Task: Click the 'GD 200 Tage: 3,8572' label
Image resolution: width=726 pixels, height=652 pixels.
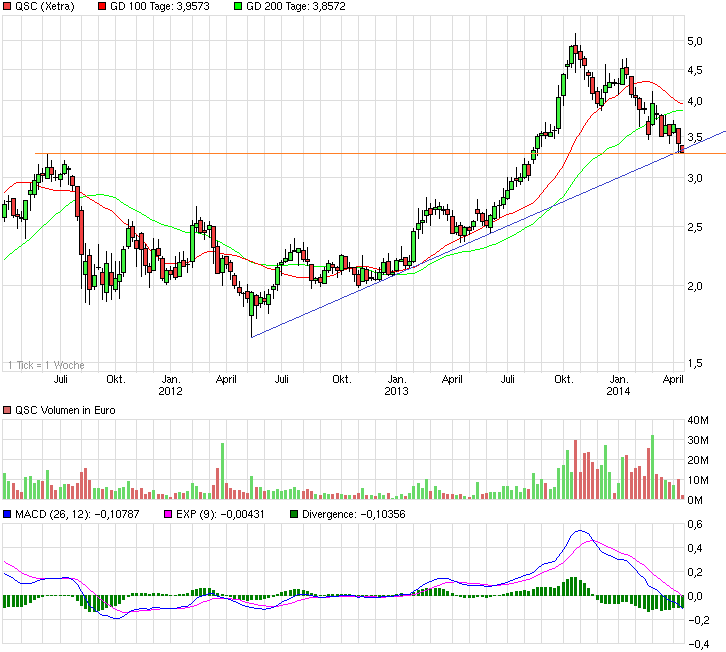Action: point(296,6)
